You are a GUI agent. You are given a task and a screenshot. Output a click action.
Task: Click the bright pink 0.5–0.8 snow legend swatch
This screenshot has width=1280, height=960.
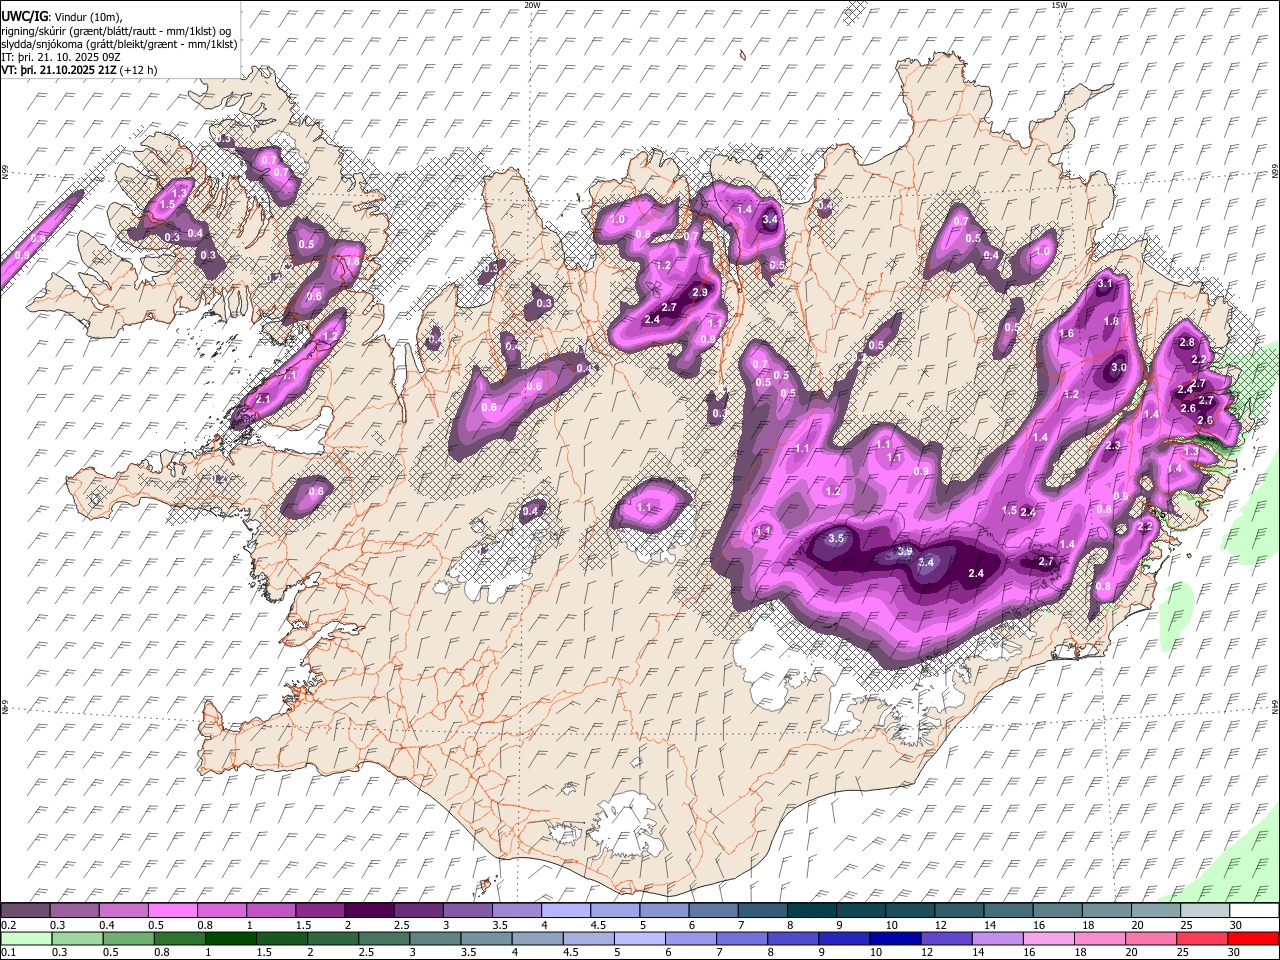[x=172, y=911]
